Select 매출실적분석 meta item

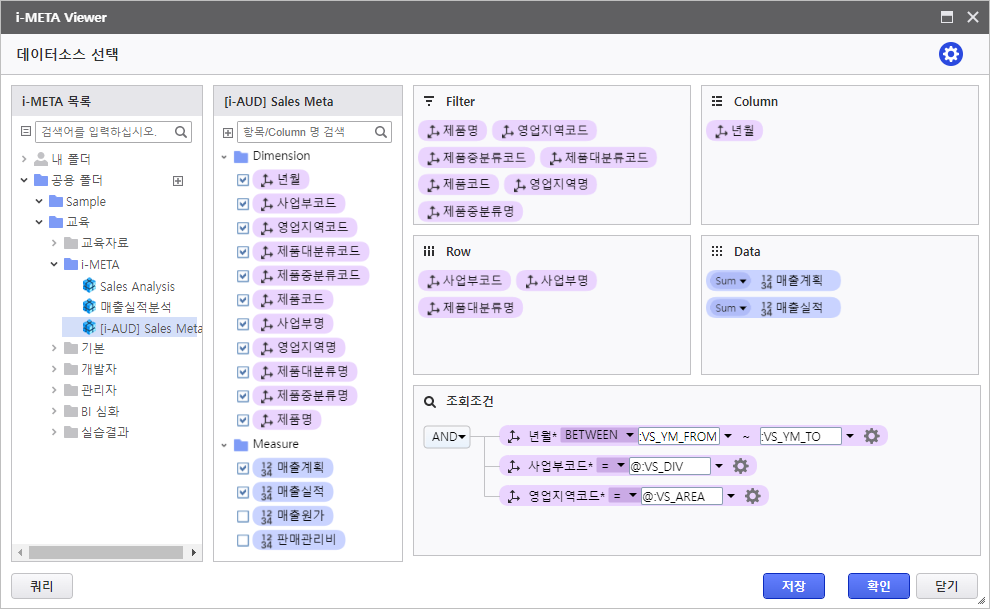[x=135, y=307]
